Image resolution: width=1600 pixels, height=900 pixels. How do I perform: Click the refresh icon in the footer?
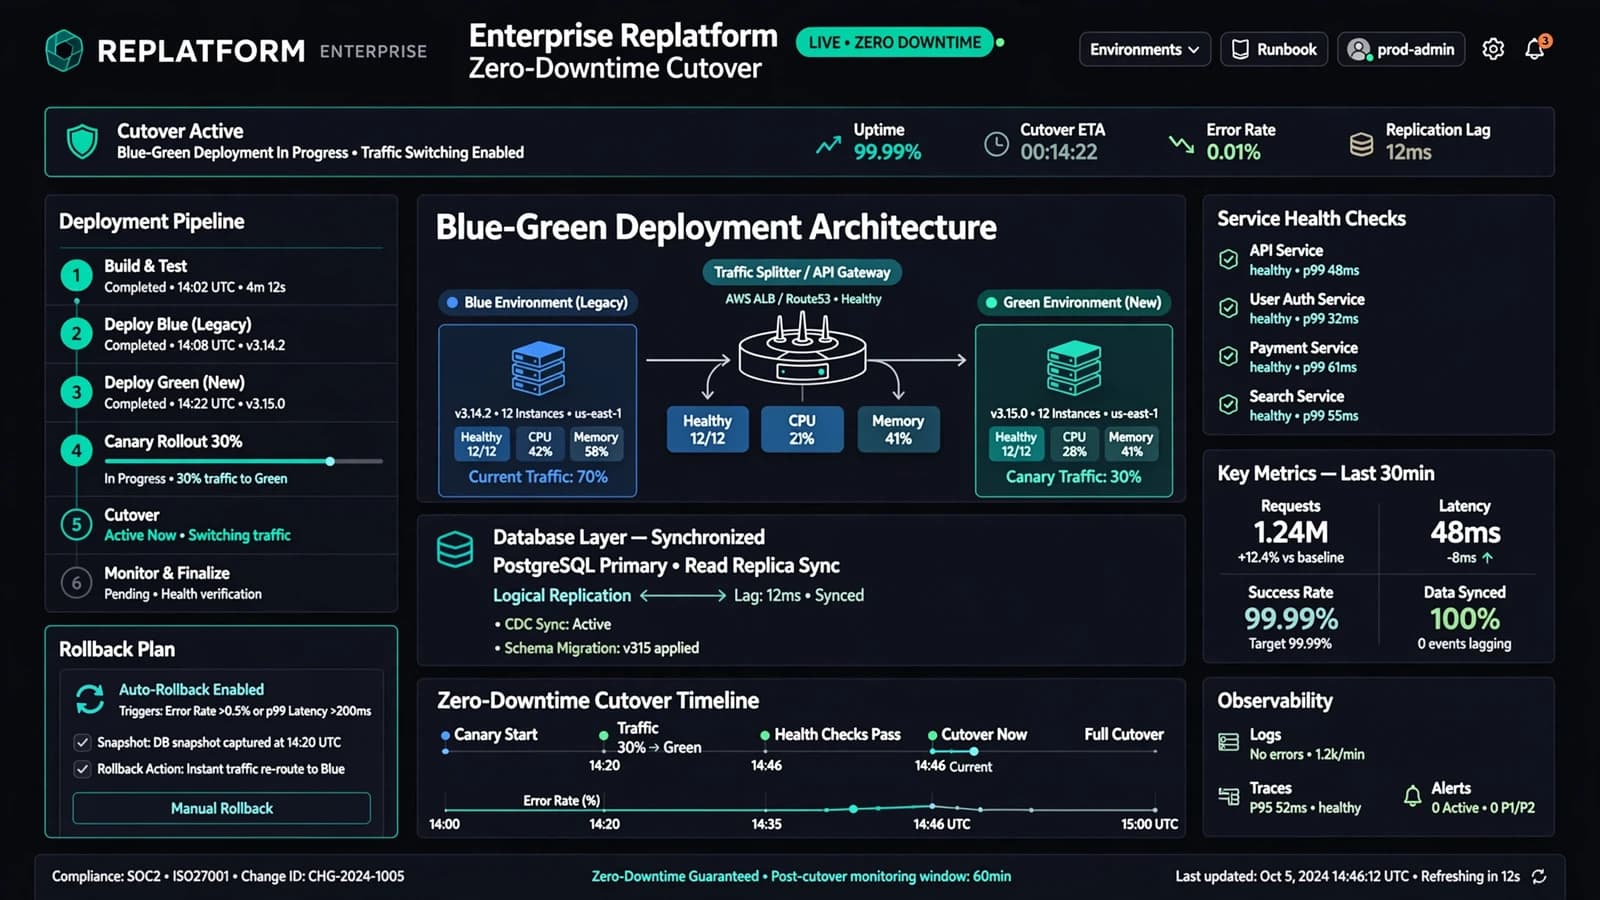pos(1539,876)
